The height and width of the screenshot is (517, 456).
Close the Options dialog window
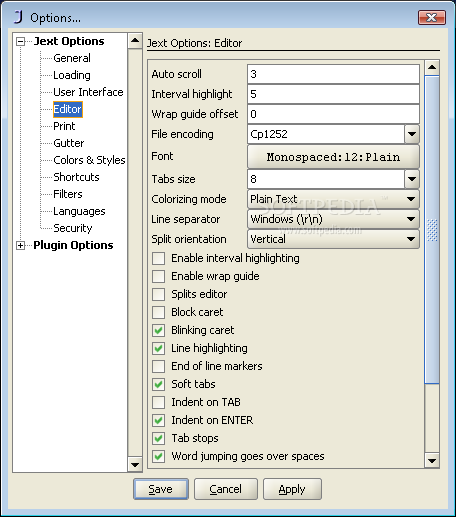point(432,17)
